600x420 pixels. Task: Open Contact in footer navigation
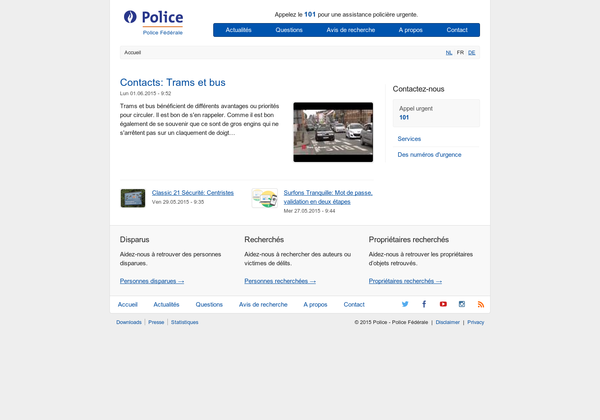click(x=354, y=305)
